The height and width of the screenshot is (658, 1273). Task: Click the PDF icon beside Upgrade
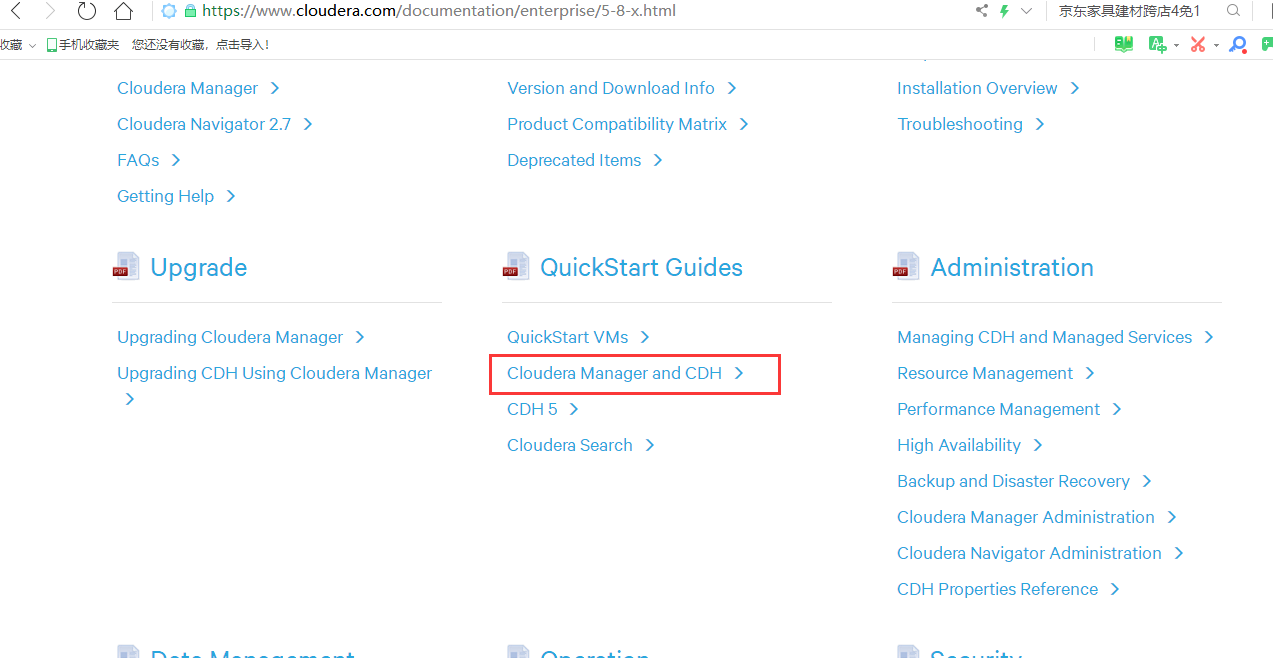coord(126,266)
